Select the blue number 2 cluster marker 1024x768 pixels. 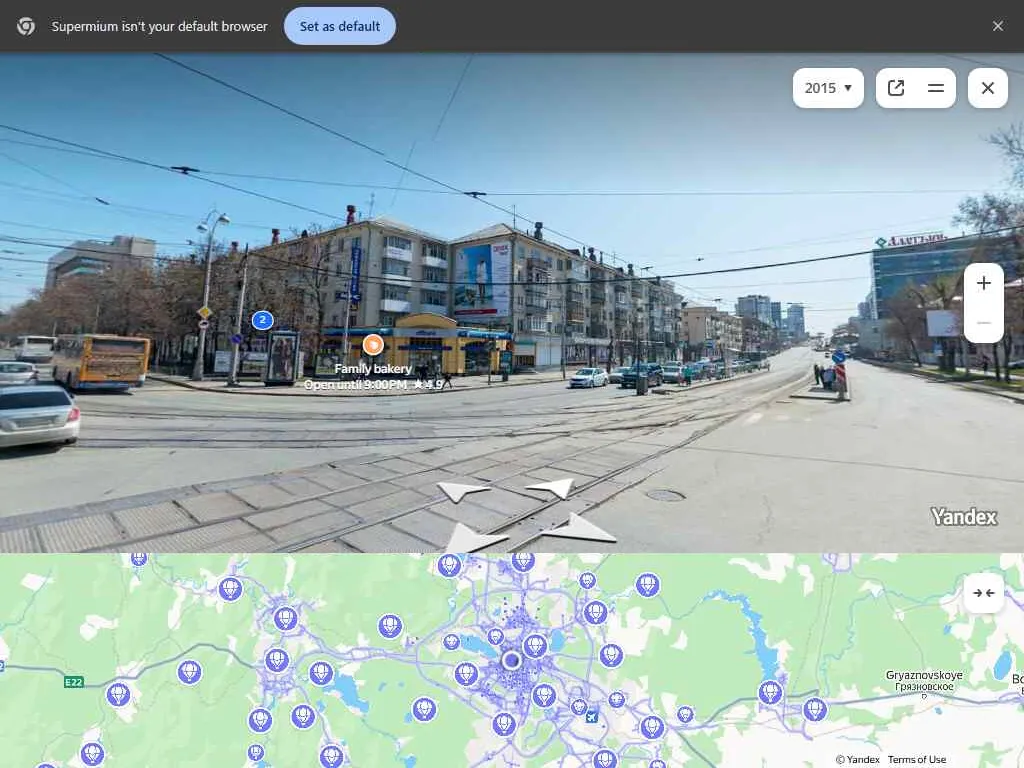pyautogui.click(x=263, y=320)
